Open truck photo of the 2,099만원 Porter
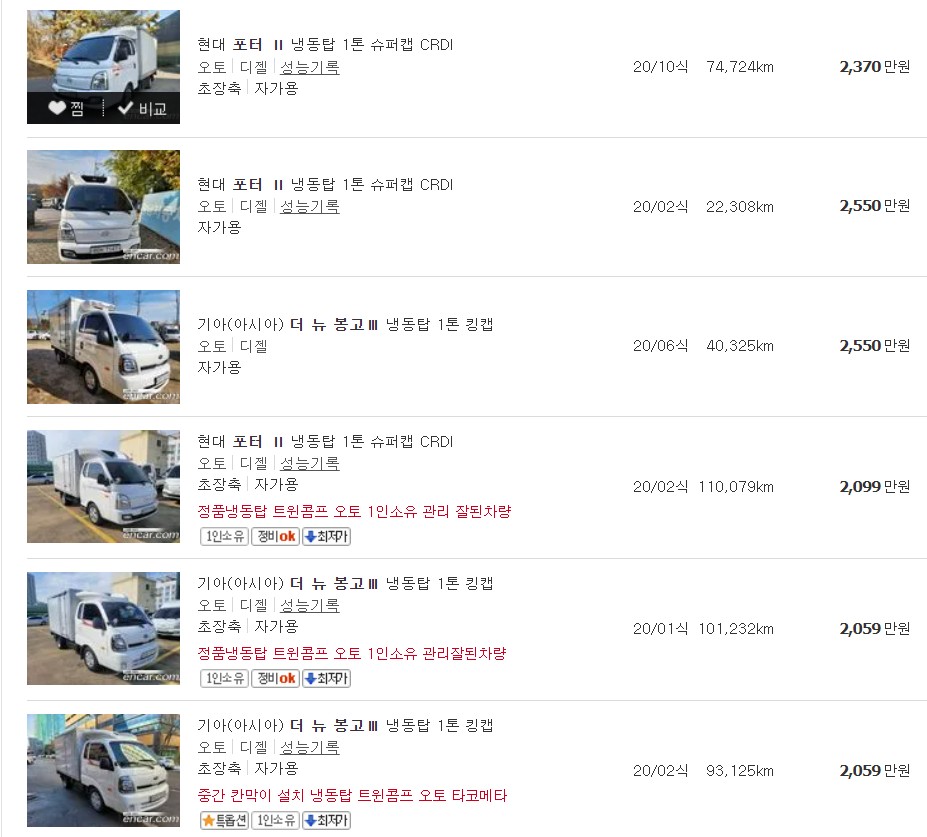This screenshot has height=837, width=927. point(103,487)
